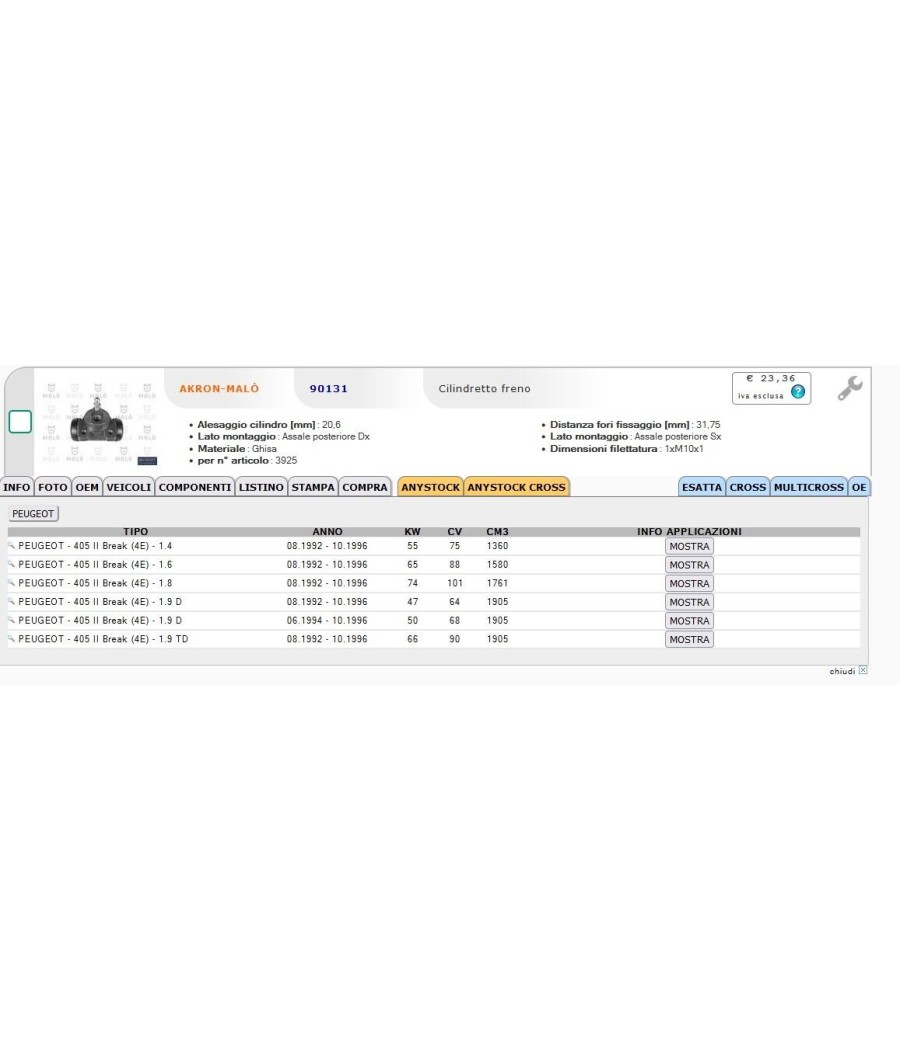
Task: Click the wrench tool icon
Action: (850, 388)
